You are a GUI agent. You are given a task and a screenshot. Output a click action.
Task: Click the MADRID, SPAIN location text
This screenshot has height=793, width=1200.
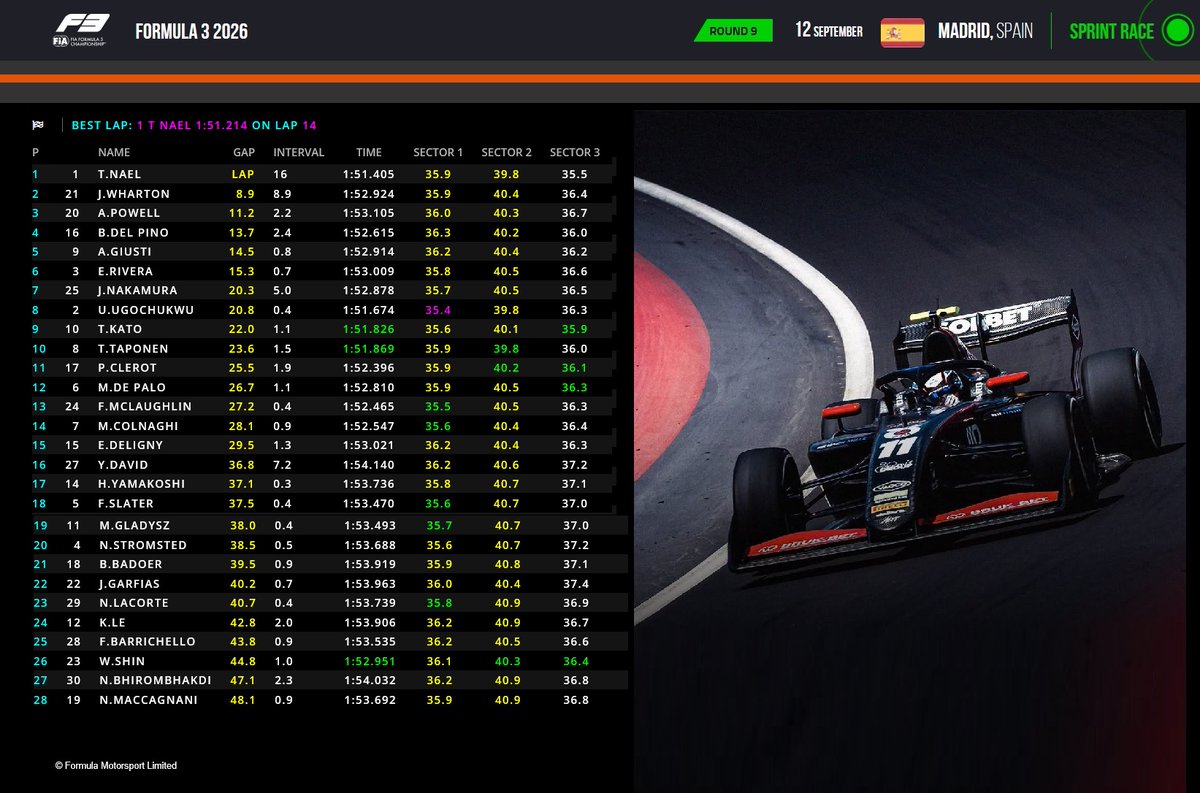984,31
